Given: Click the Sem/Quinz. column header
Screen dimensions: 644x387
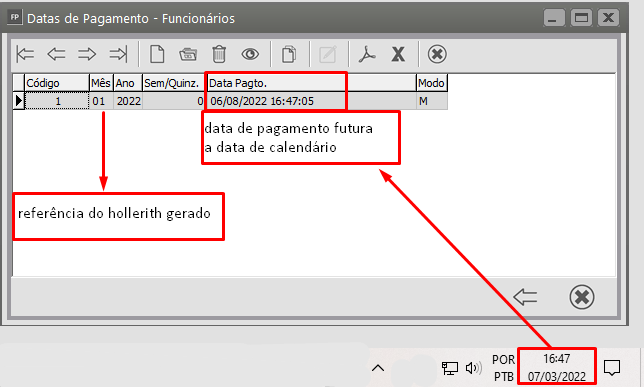Looking at the screenshot, I should click(x=173, y=83).
